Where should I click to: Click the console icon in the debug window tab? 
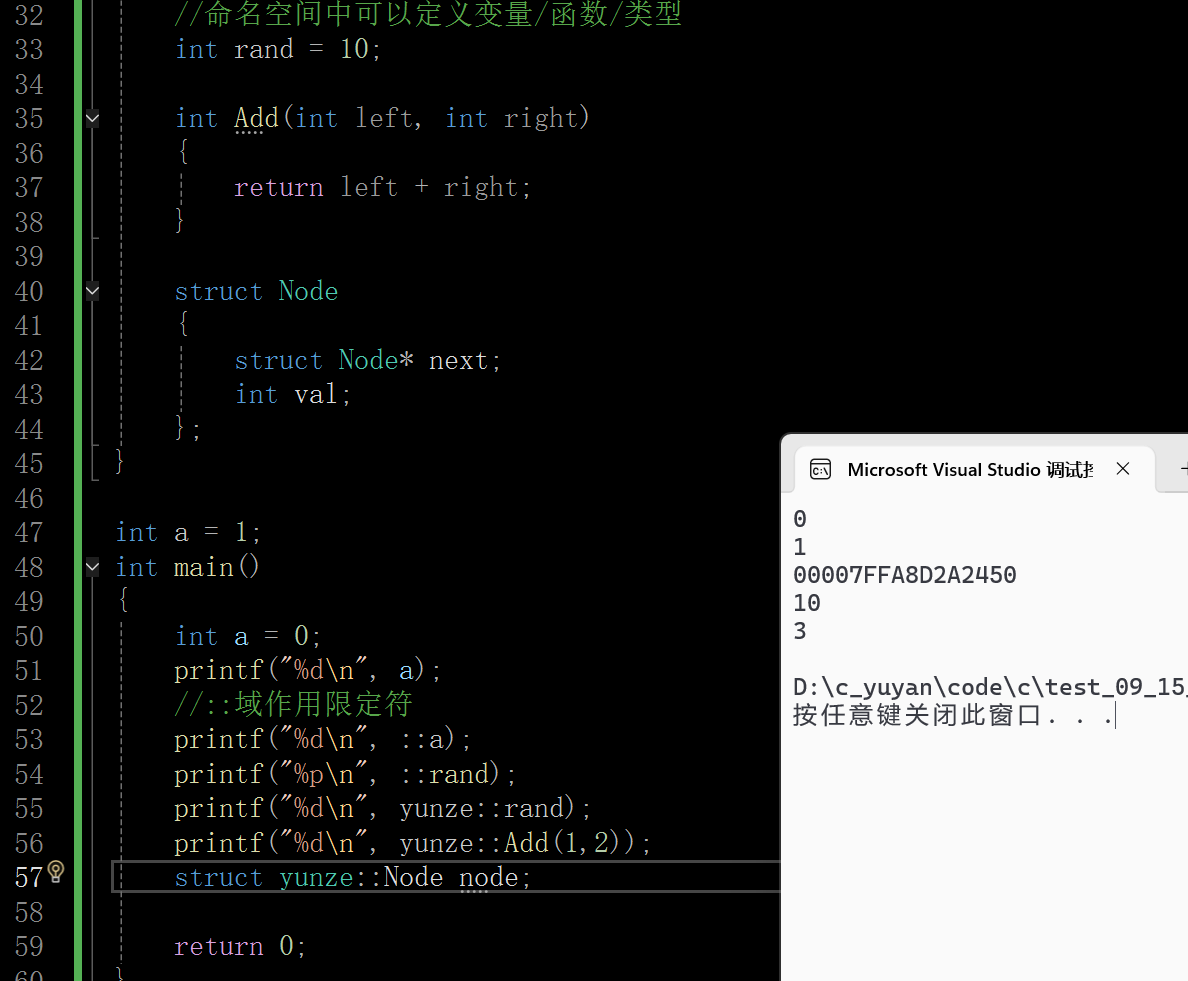(x=821, y=470)
